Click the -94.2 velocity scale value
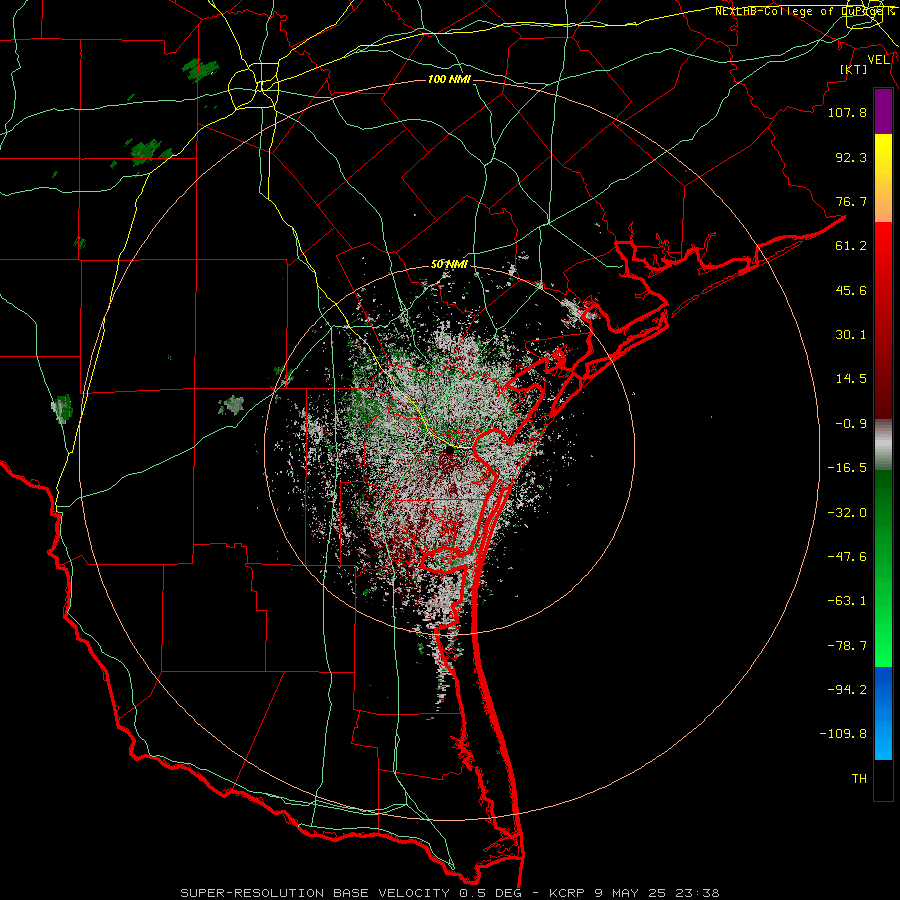This screenshot has width=900, height=900. coord(847,689)
